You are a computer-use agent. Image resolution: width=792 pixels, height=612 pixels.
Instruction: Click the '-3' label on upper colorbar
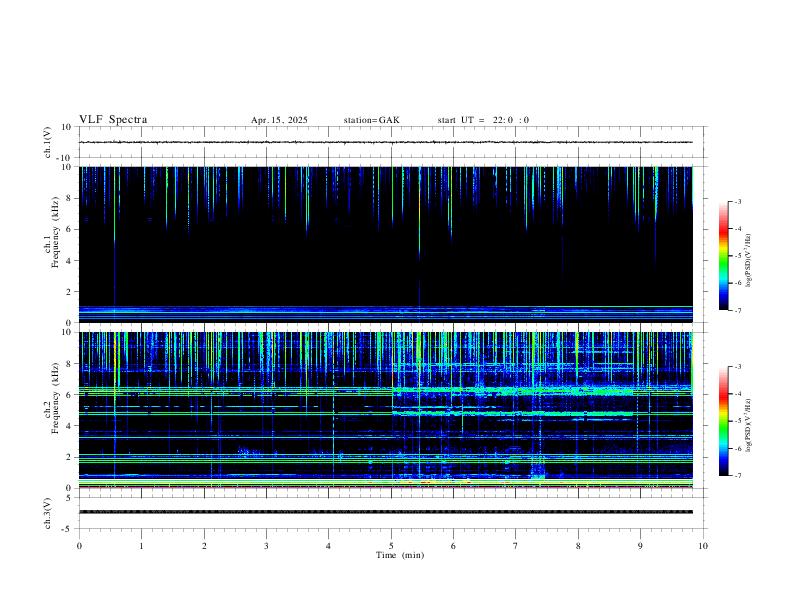point(737,201)
